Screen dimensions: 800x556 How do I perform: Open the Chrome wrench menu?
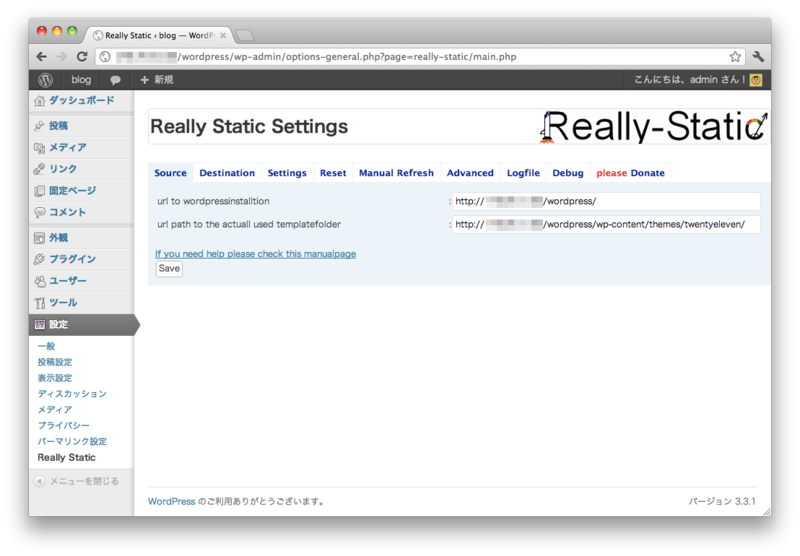[x=758, y=57]
